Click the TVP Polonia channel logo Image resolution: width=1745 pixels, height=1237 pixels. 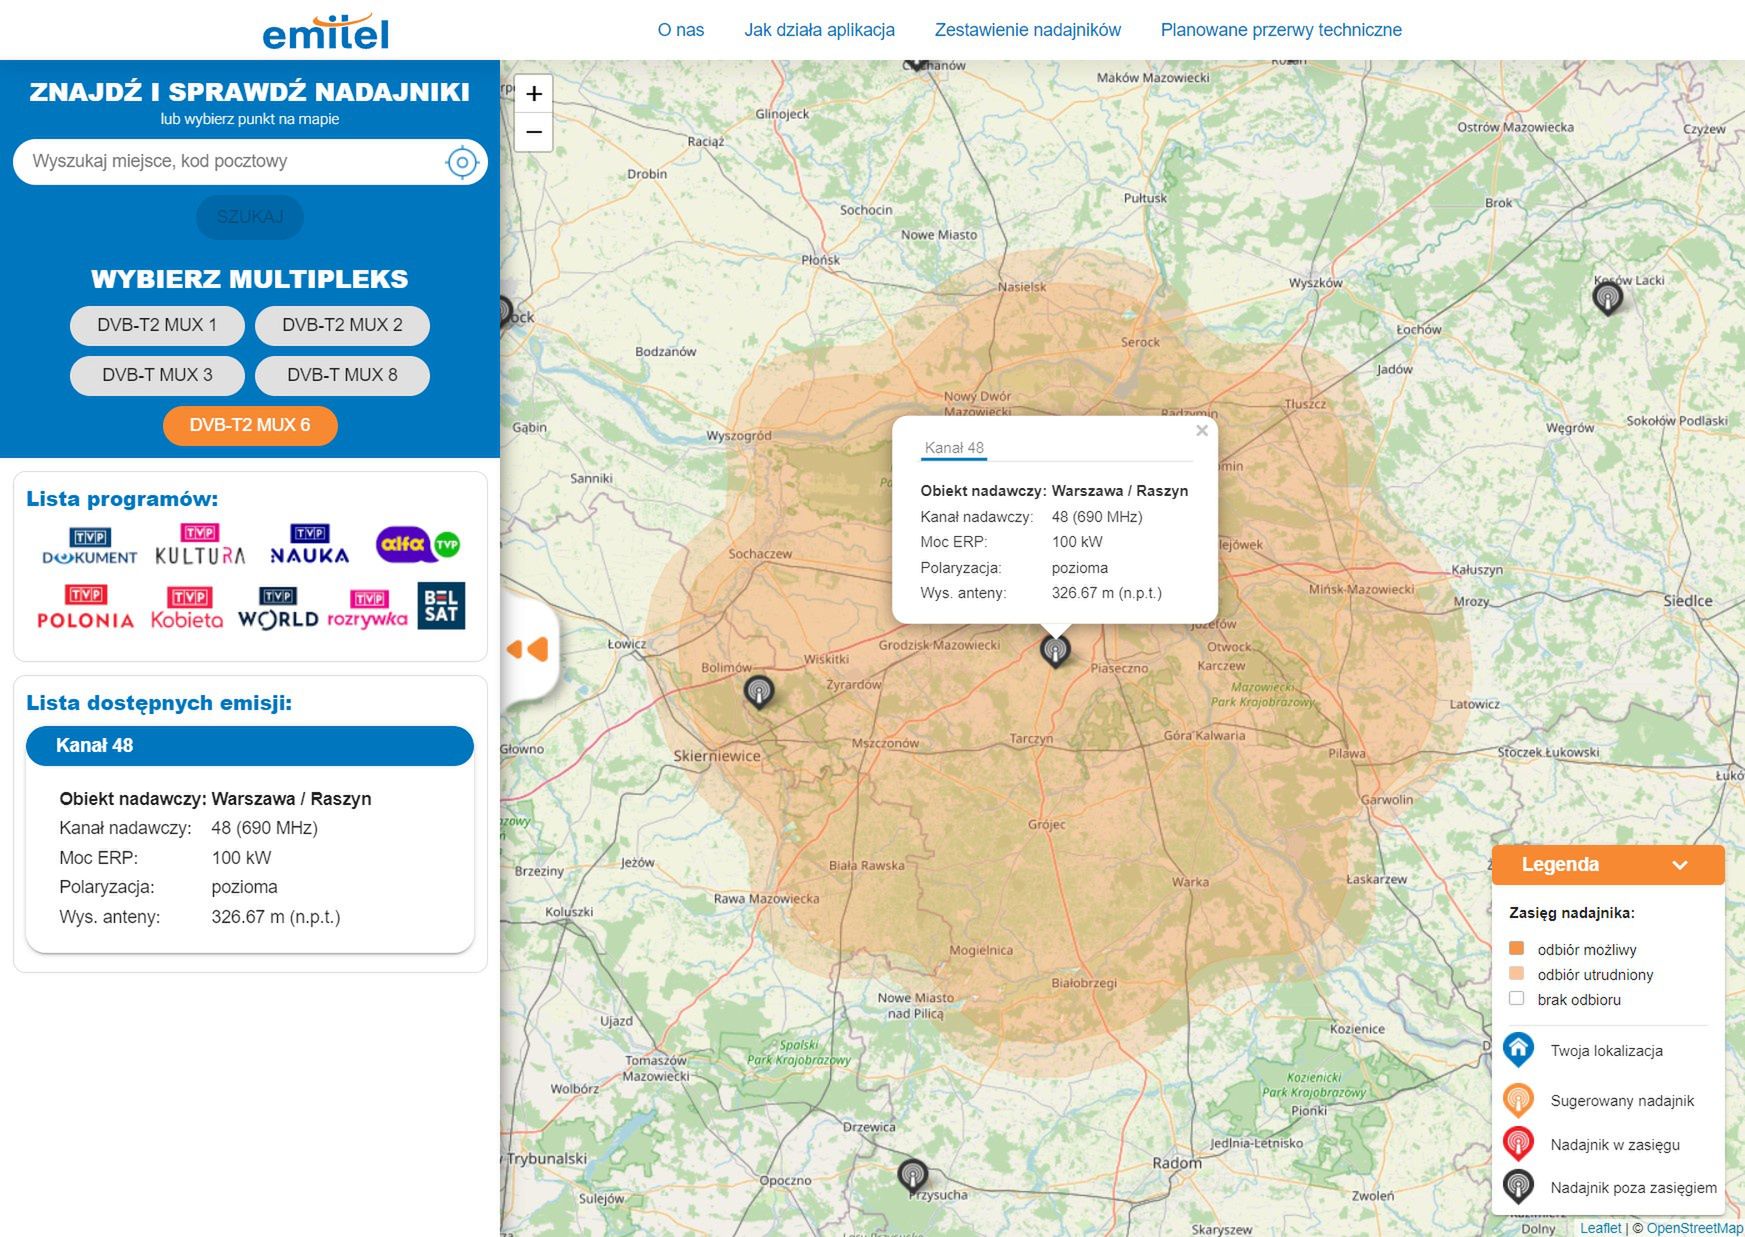[84, 608]
